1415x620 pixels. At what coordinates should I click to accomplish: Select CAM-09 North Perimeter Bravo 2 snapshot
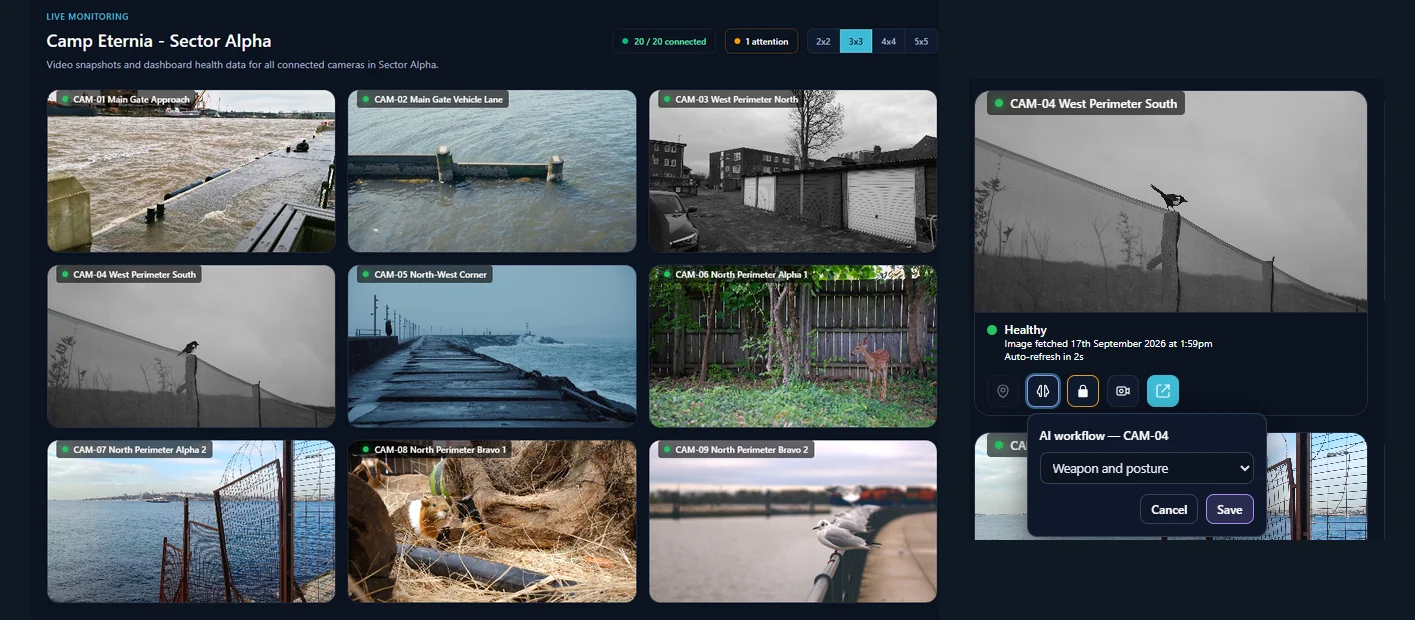point(793,521)
